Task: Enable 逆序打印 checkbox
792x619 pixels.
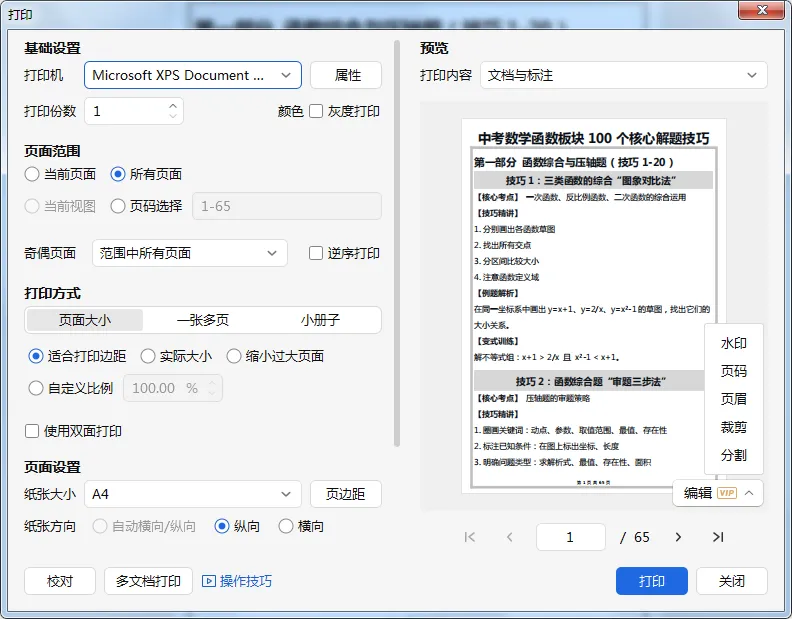Action: (x=316, y=253)
